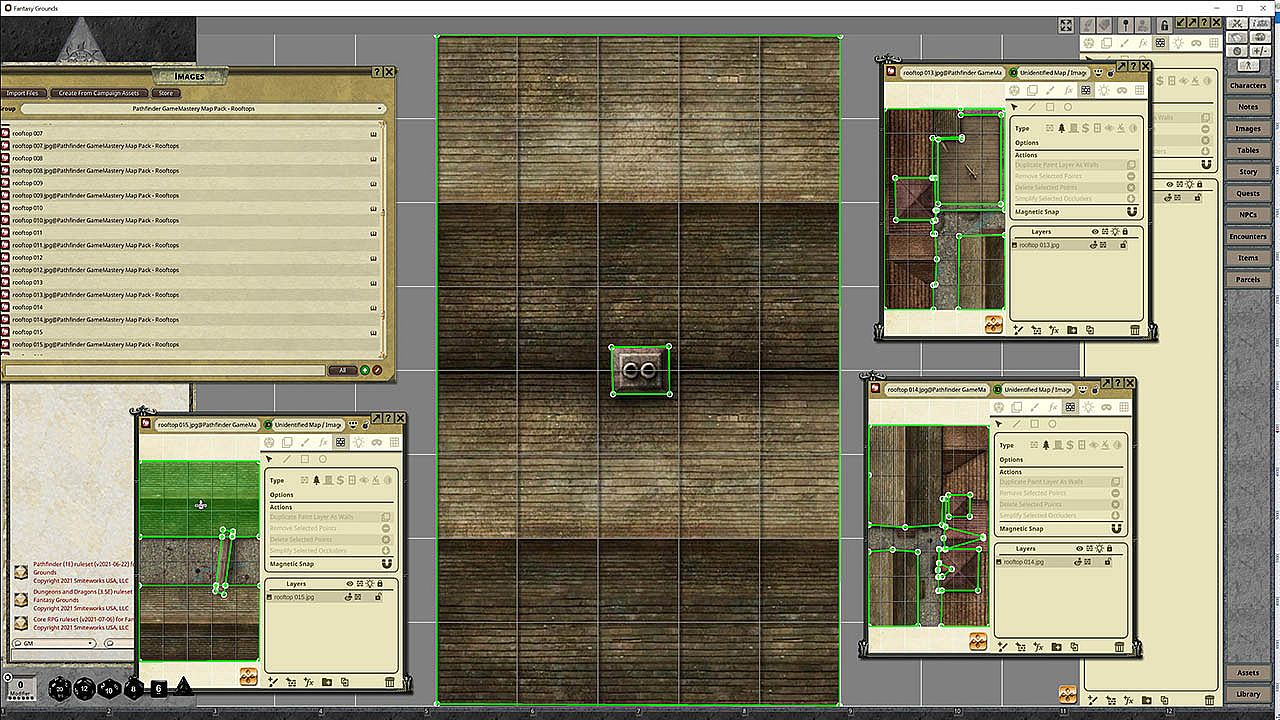Select the 'rooftop 007' image entry
This screenshot has width=1280, height=720.
pyautogui.click(x=192, y=133)
